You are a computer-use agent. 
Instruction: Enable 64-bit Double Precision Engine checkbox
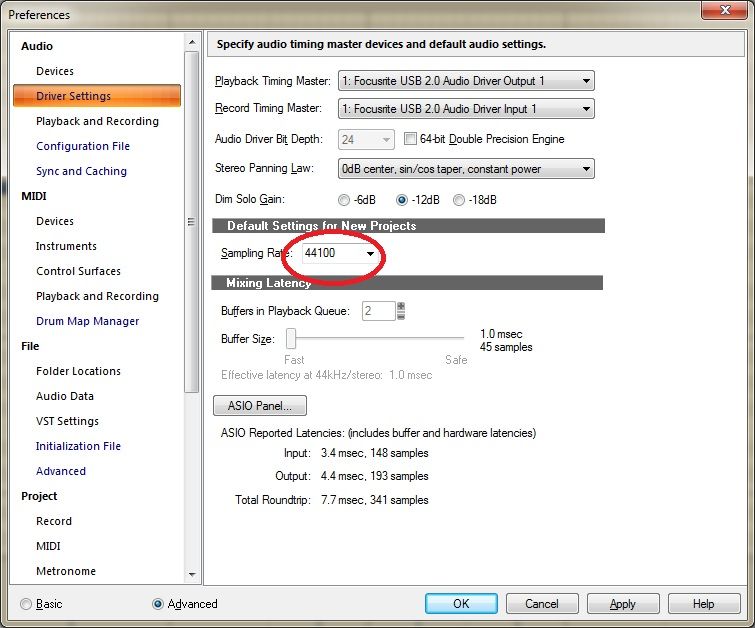pos(410,139)
